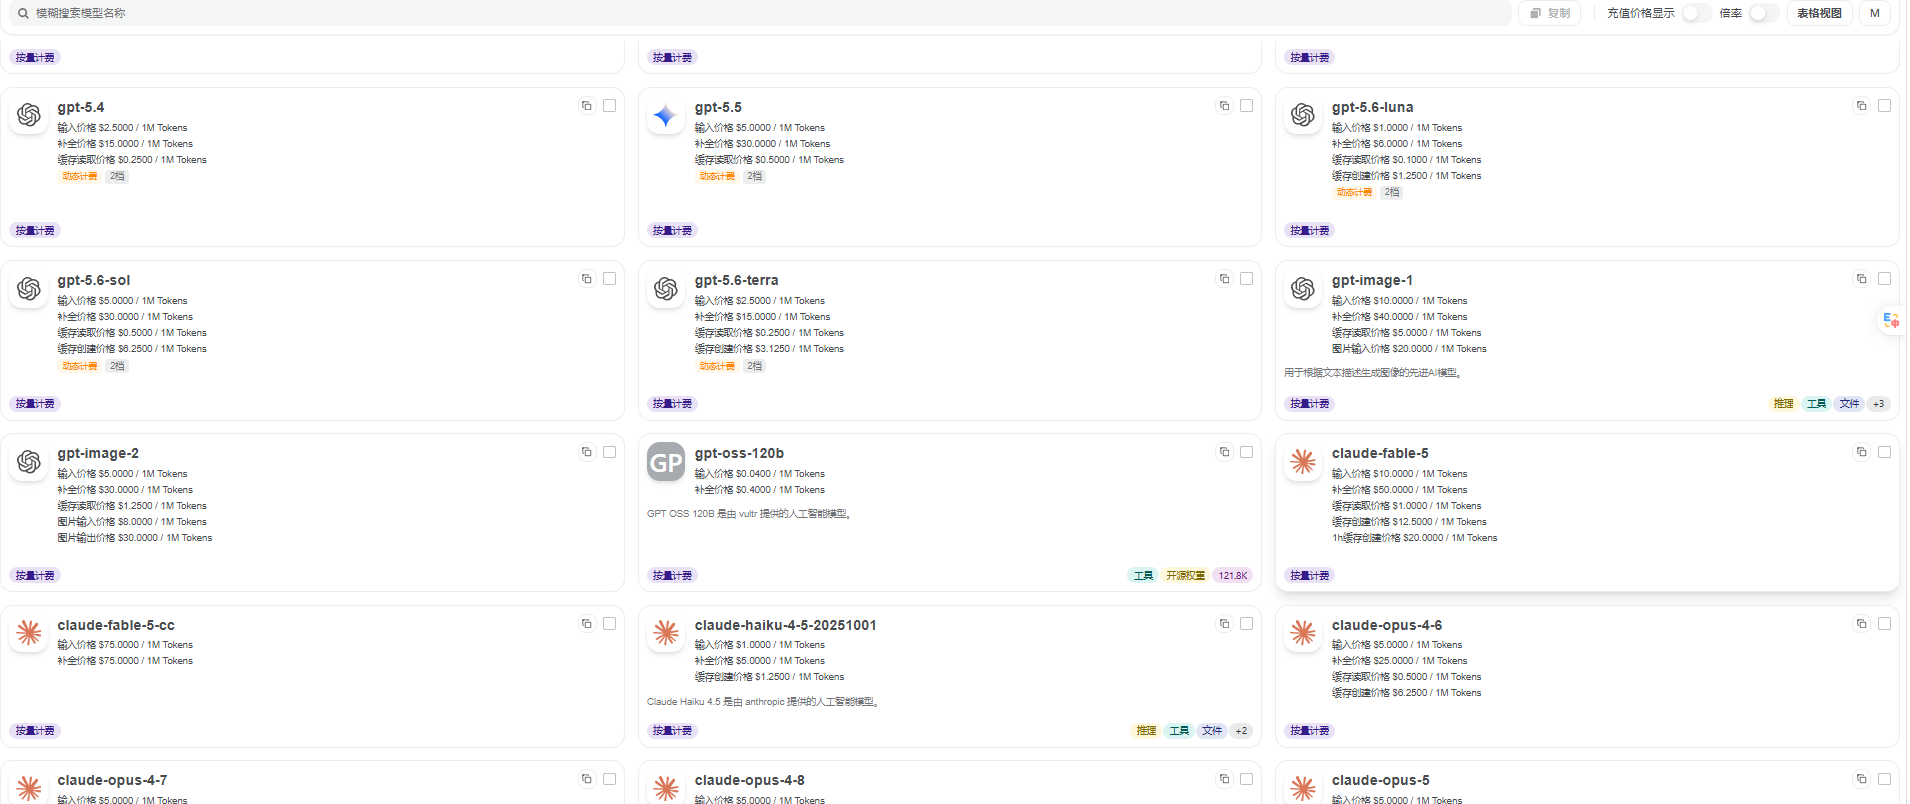Click the GP avatar on gpt-oss-120b card
This screenshot has height=804, width=1910.
pos(666,462)
